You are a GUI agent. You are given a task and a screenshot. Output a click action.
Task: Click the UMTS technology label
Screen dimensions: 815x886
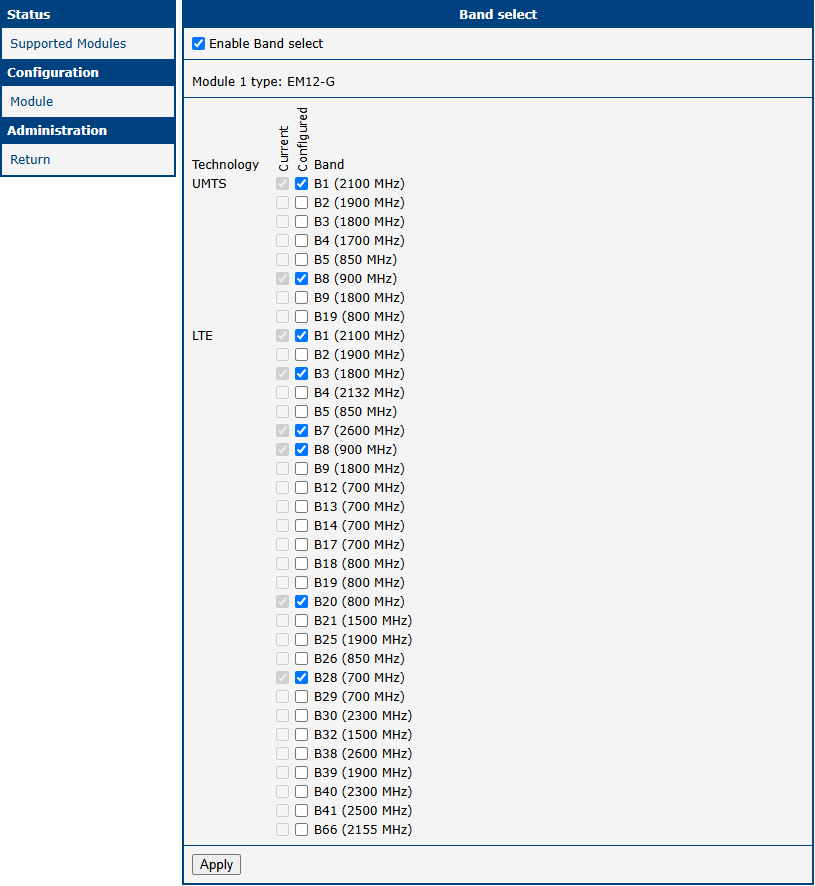pos(209,184)
